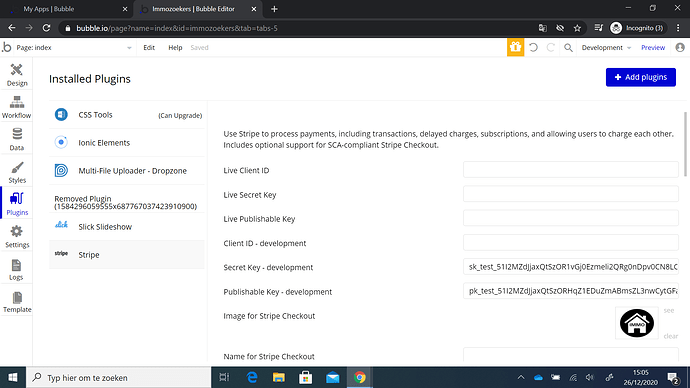Click the undo arrow icon

click(x=533, y=47)
